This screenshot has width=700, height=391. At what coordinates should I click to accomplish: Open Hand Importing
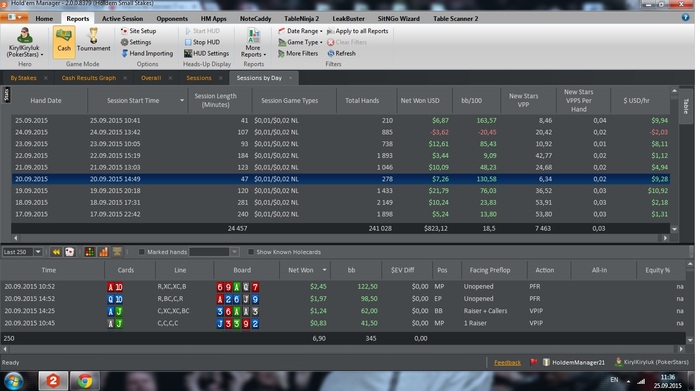coord(147,53)
